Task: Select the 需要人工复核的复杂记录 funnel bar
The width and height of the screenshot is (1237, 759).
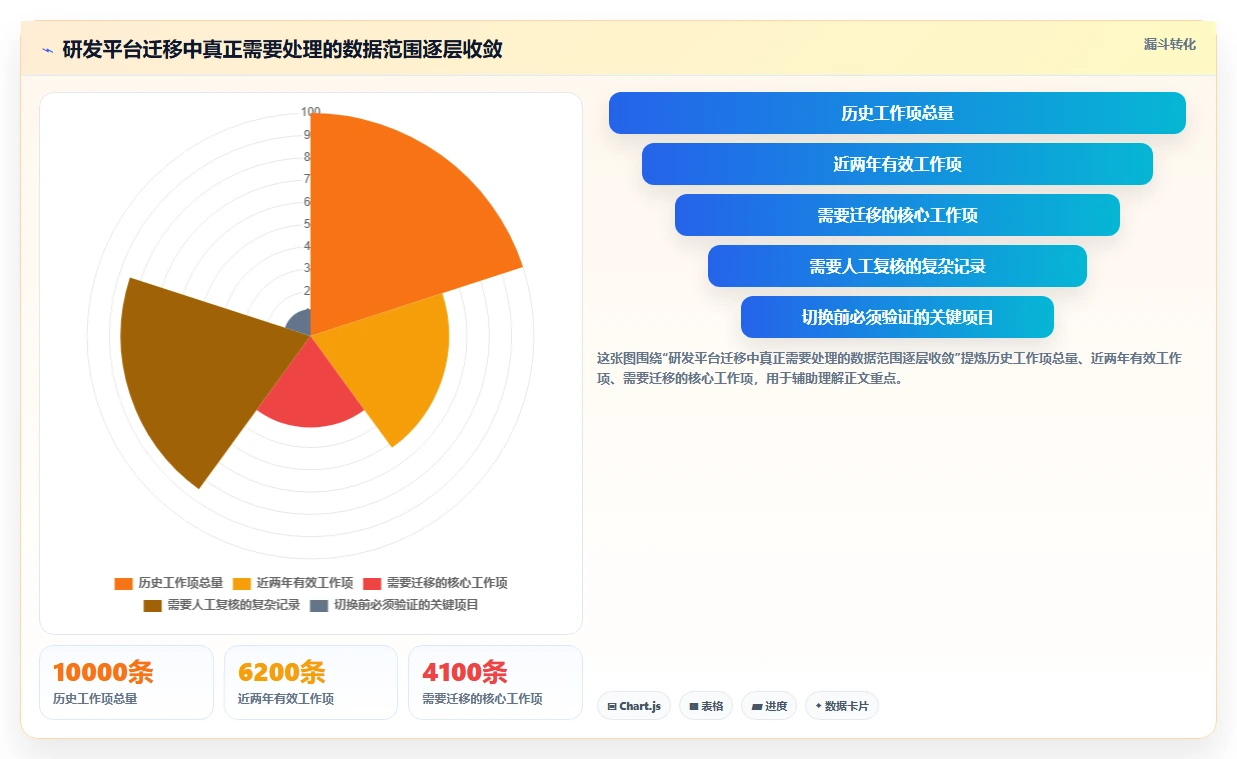Action: (897, 266)
